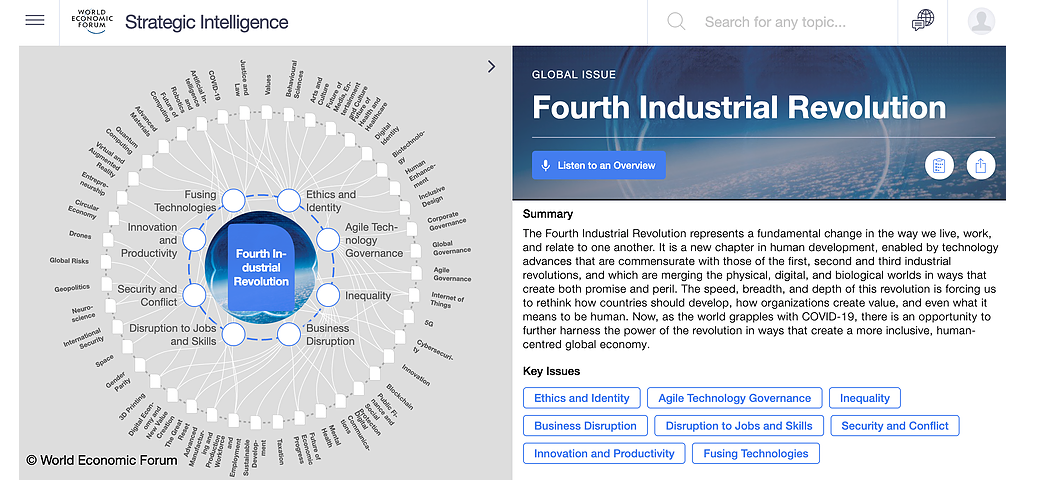Select Ethics and Identity key issue tag

(x=581, y=399)
